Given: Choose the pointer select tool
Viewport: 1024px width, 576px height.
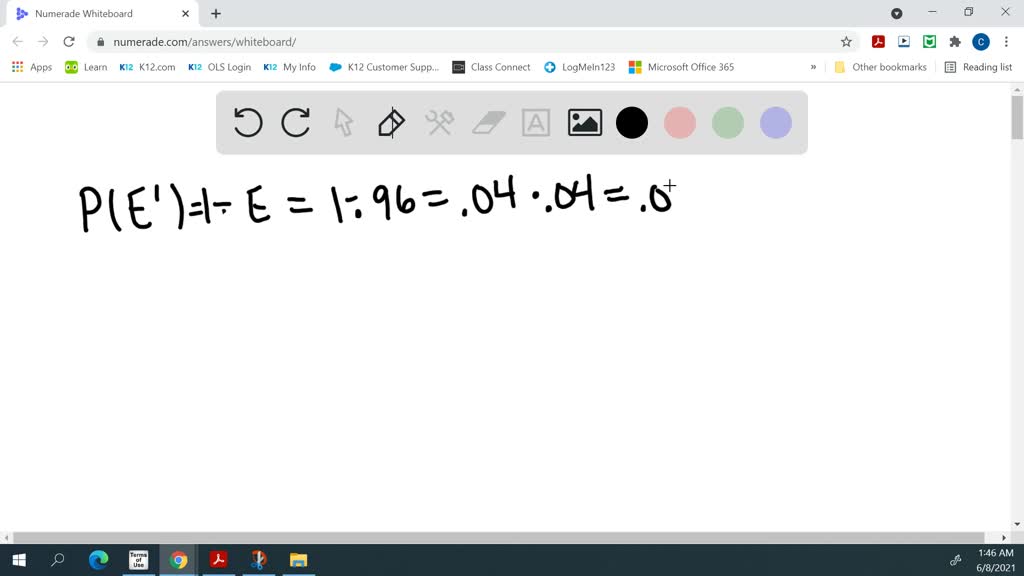Looking at the screenshot, I should pyautogui.click(x=344, y=123).
